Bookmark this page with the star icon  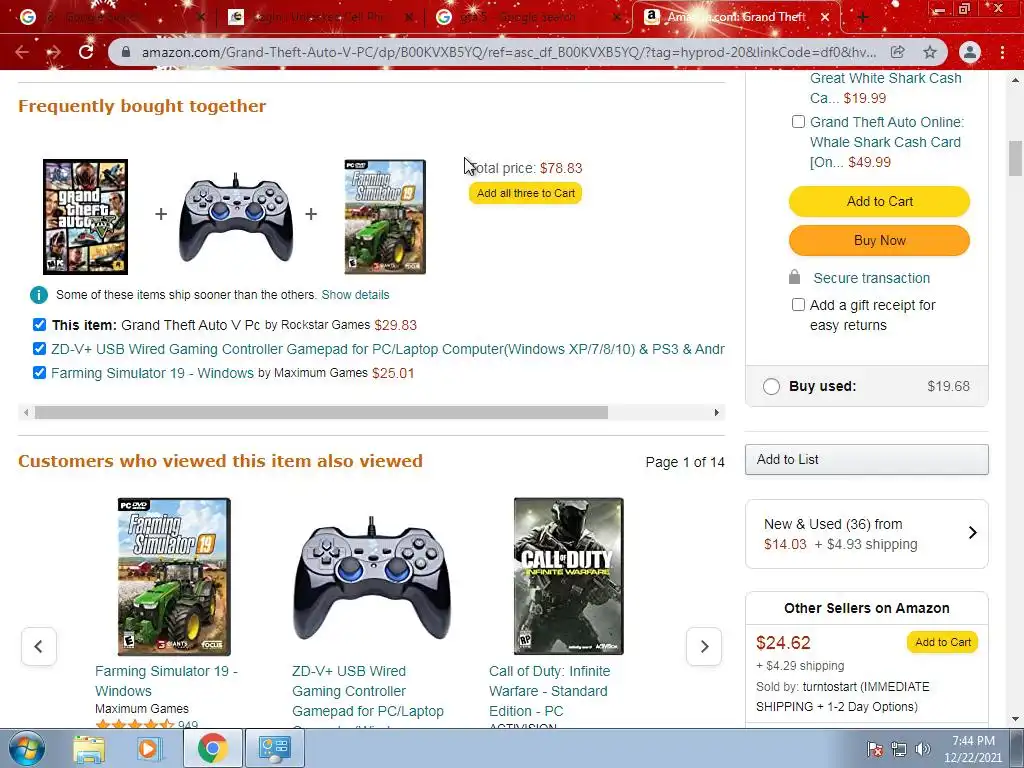tap(930, 52)
